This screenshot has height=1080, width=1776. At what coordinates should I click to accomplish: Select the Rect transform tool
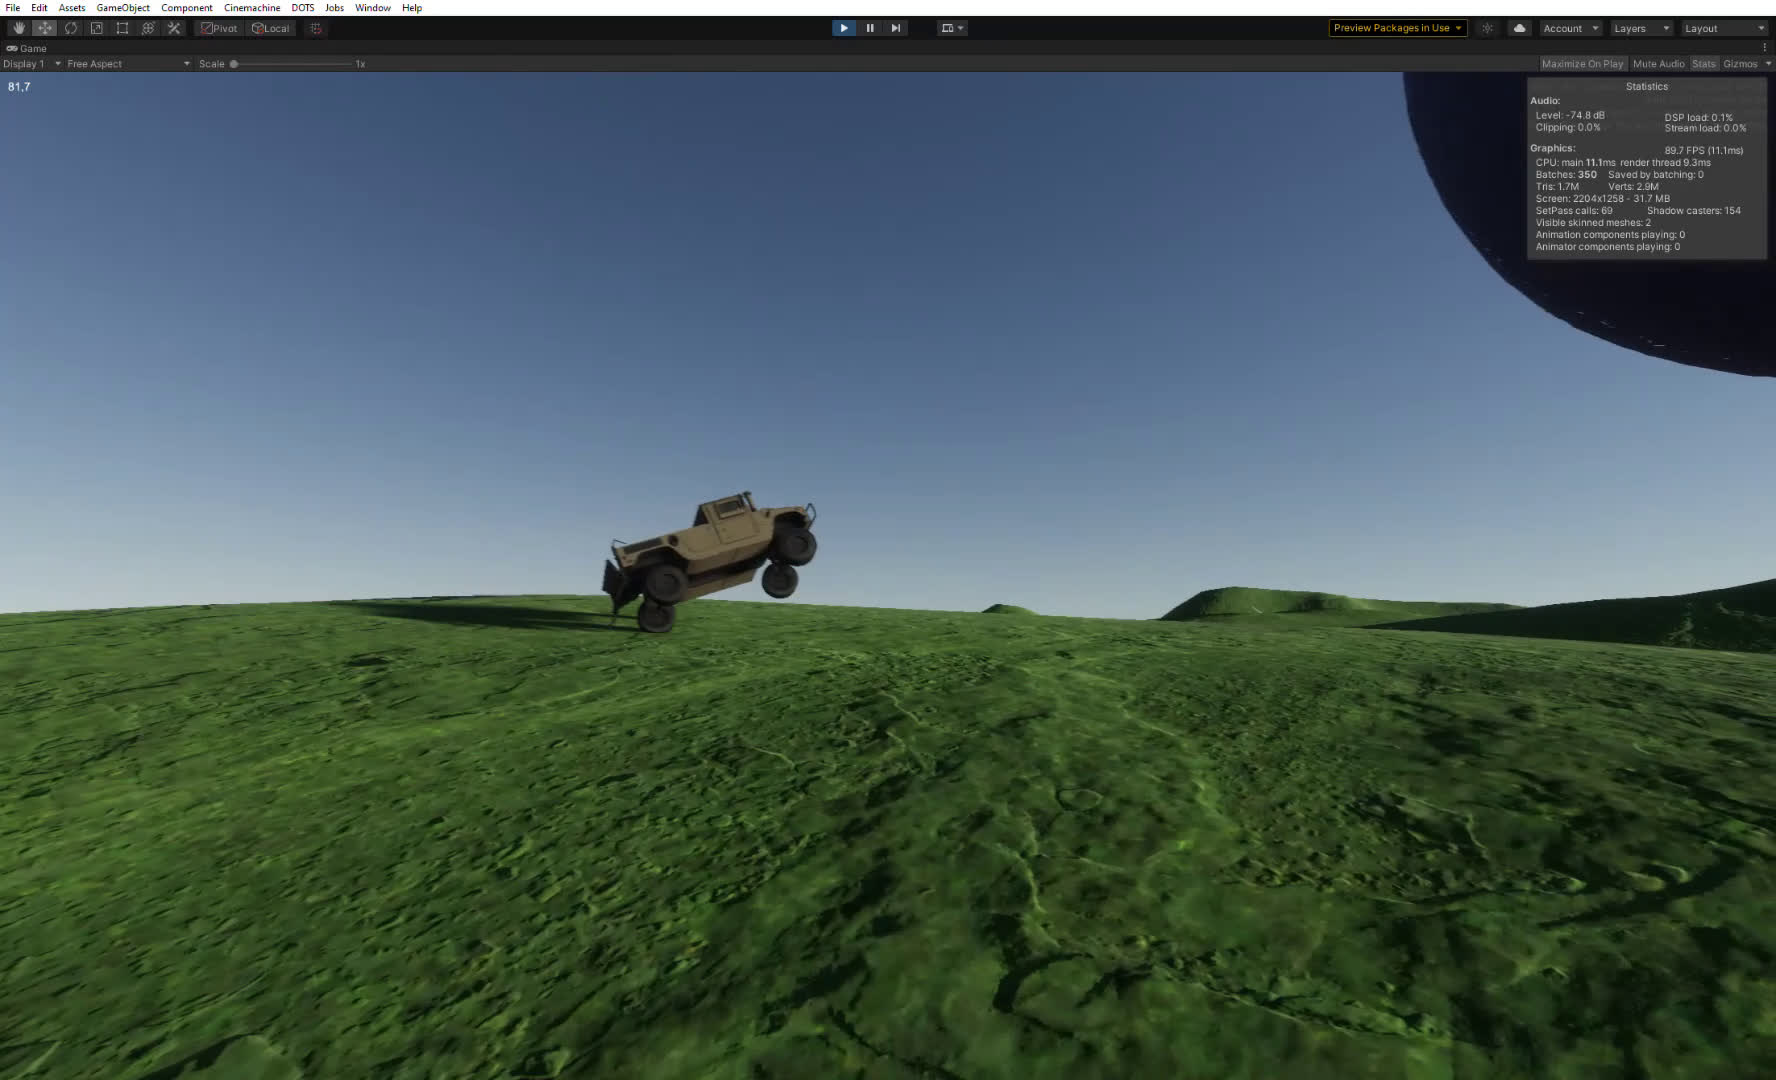[123, 28]
